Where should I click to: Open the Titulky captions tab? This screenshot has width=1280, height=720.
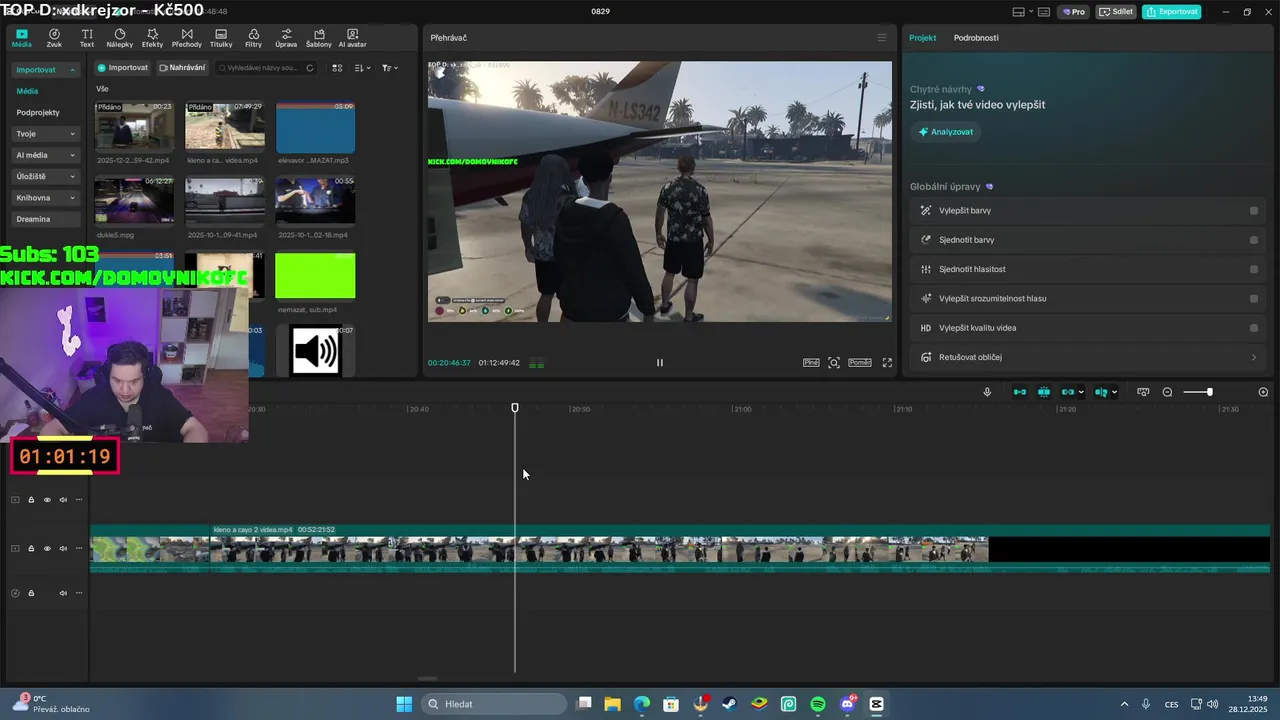point(221,38)
